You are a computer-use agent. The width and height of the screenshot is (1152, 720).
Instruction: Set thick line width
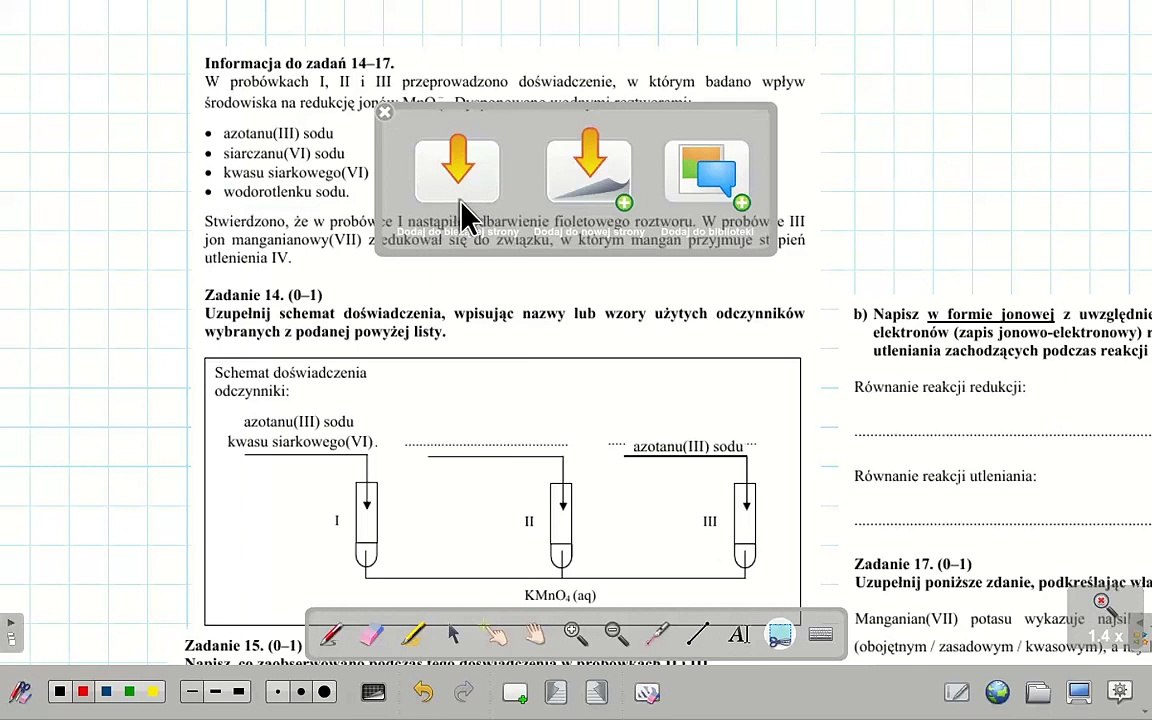[239, 691]
